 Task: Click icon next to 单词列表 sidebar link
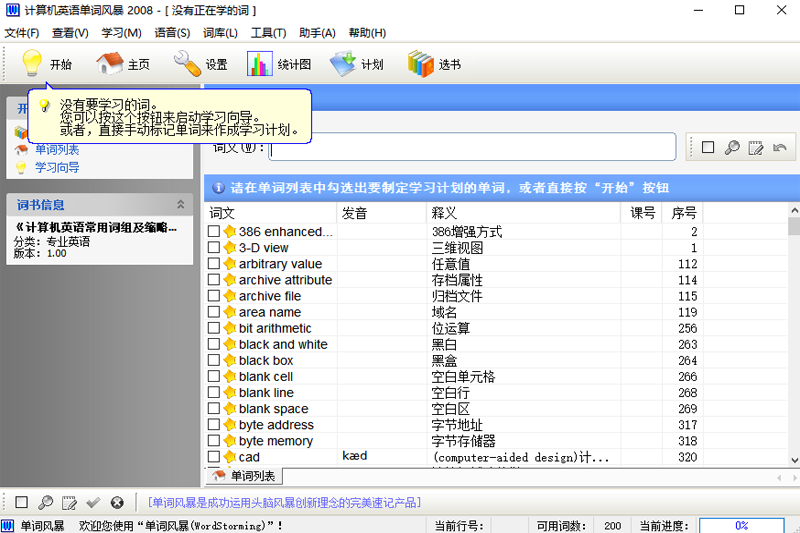pyautogui.click(x=21, y=150)
